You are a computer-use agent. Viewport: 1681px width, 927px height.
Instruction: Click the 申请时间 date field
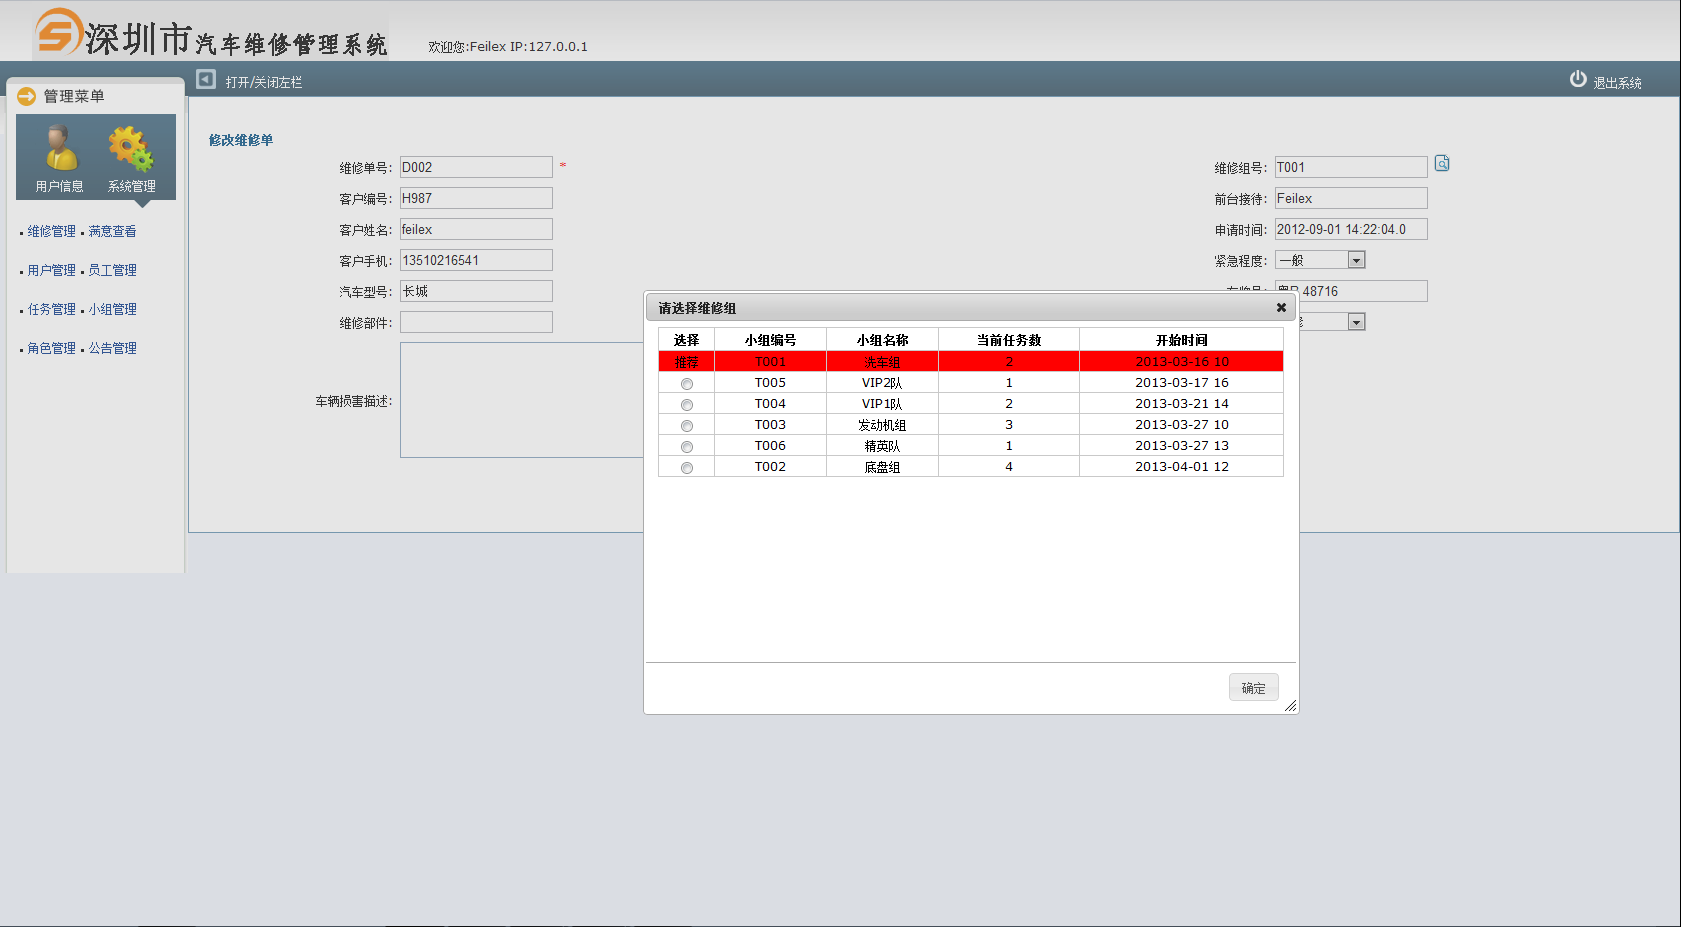click(1351, 229)
